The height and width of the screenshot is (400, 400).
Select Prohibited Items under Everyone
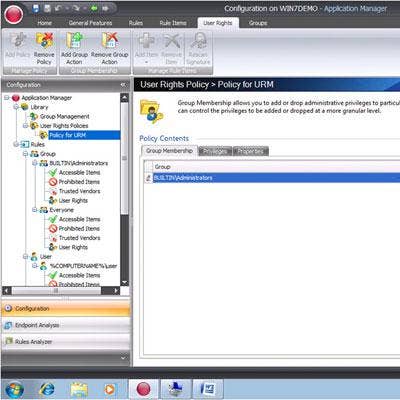(x=79, y=228)
